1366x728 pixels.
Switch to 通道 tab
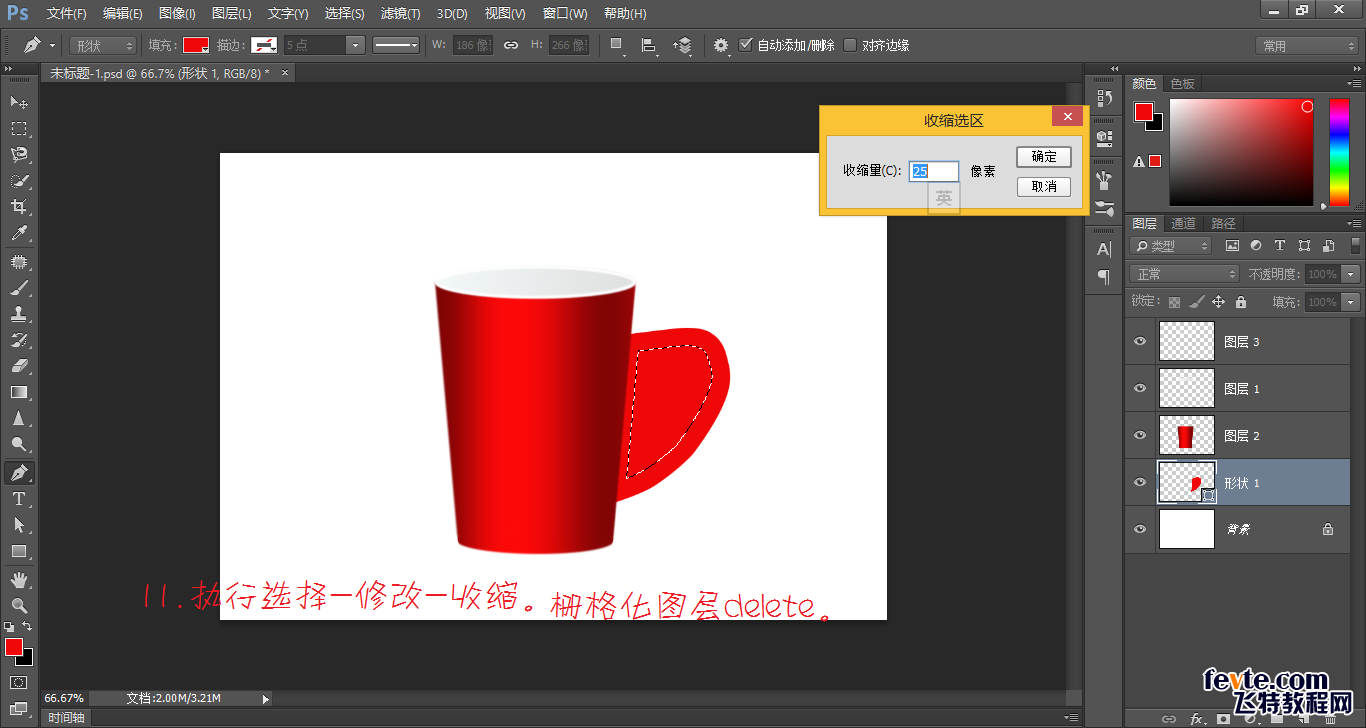pyautogui.click(x=1183, y=223)
